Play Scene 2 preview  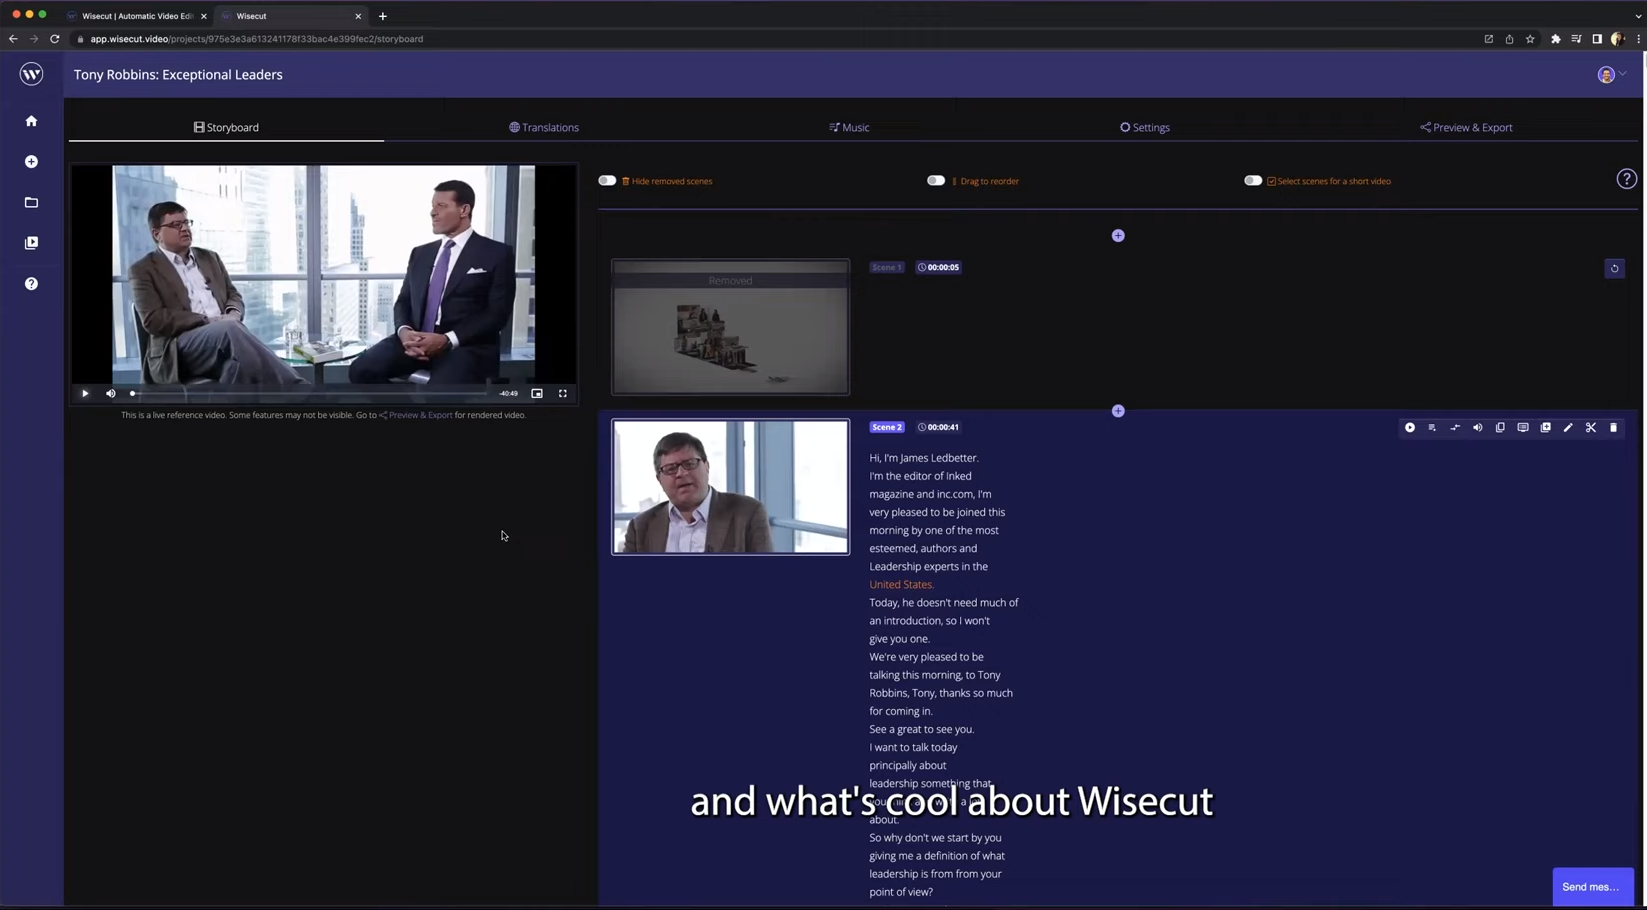click(1410, 428)
